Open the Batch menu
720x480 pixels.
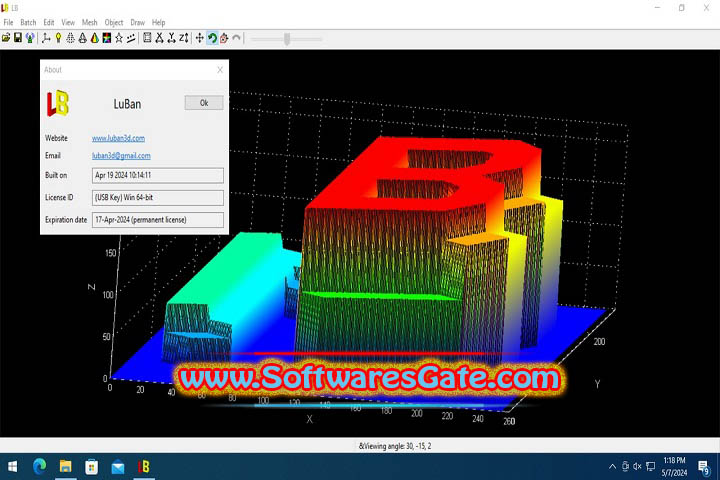(28, 23)
